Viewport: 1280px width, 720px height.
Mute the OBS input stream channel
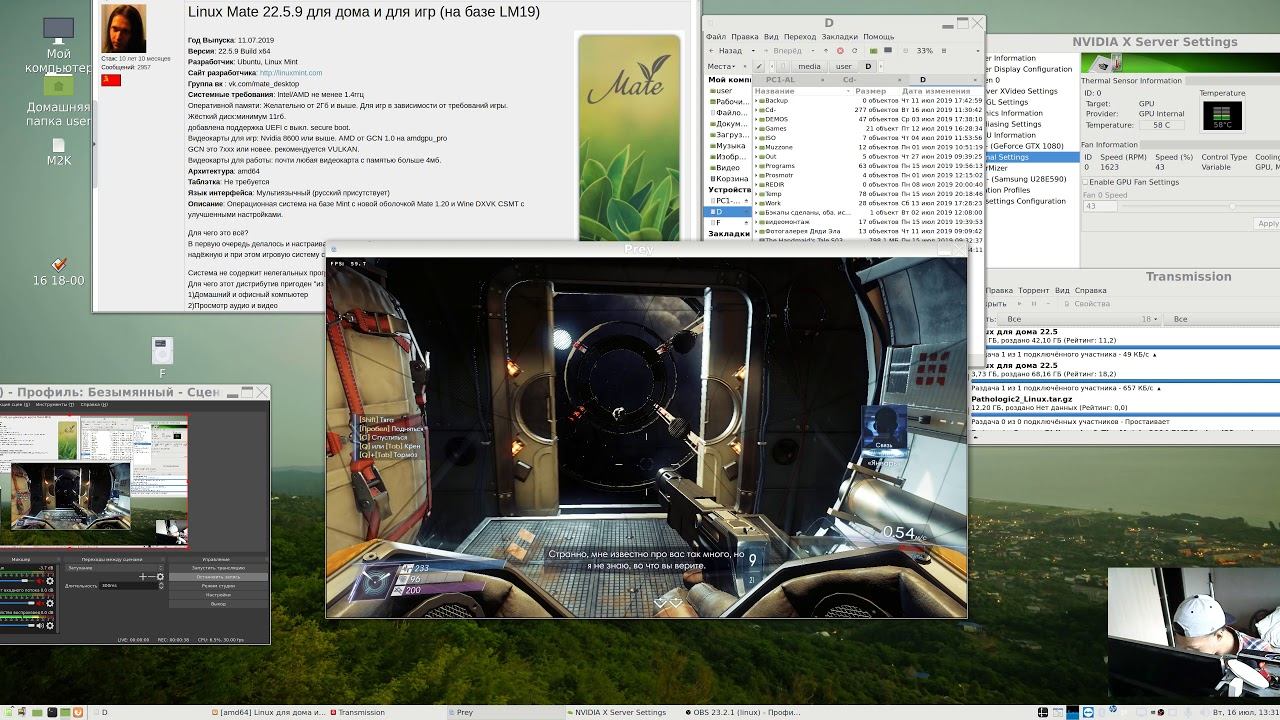[39, 603]
